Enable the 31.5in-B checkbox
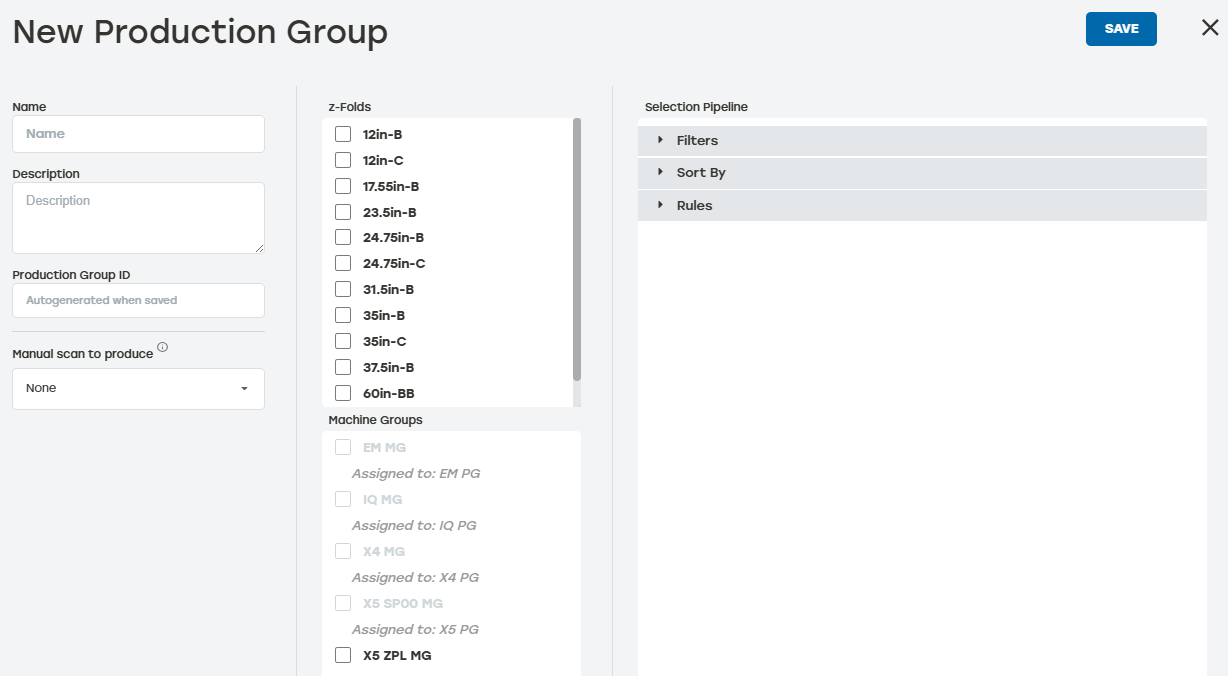The image size is (1228, 676). tap(343, 289)
